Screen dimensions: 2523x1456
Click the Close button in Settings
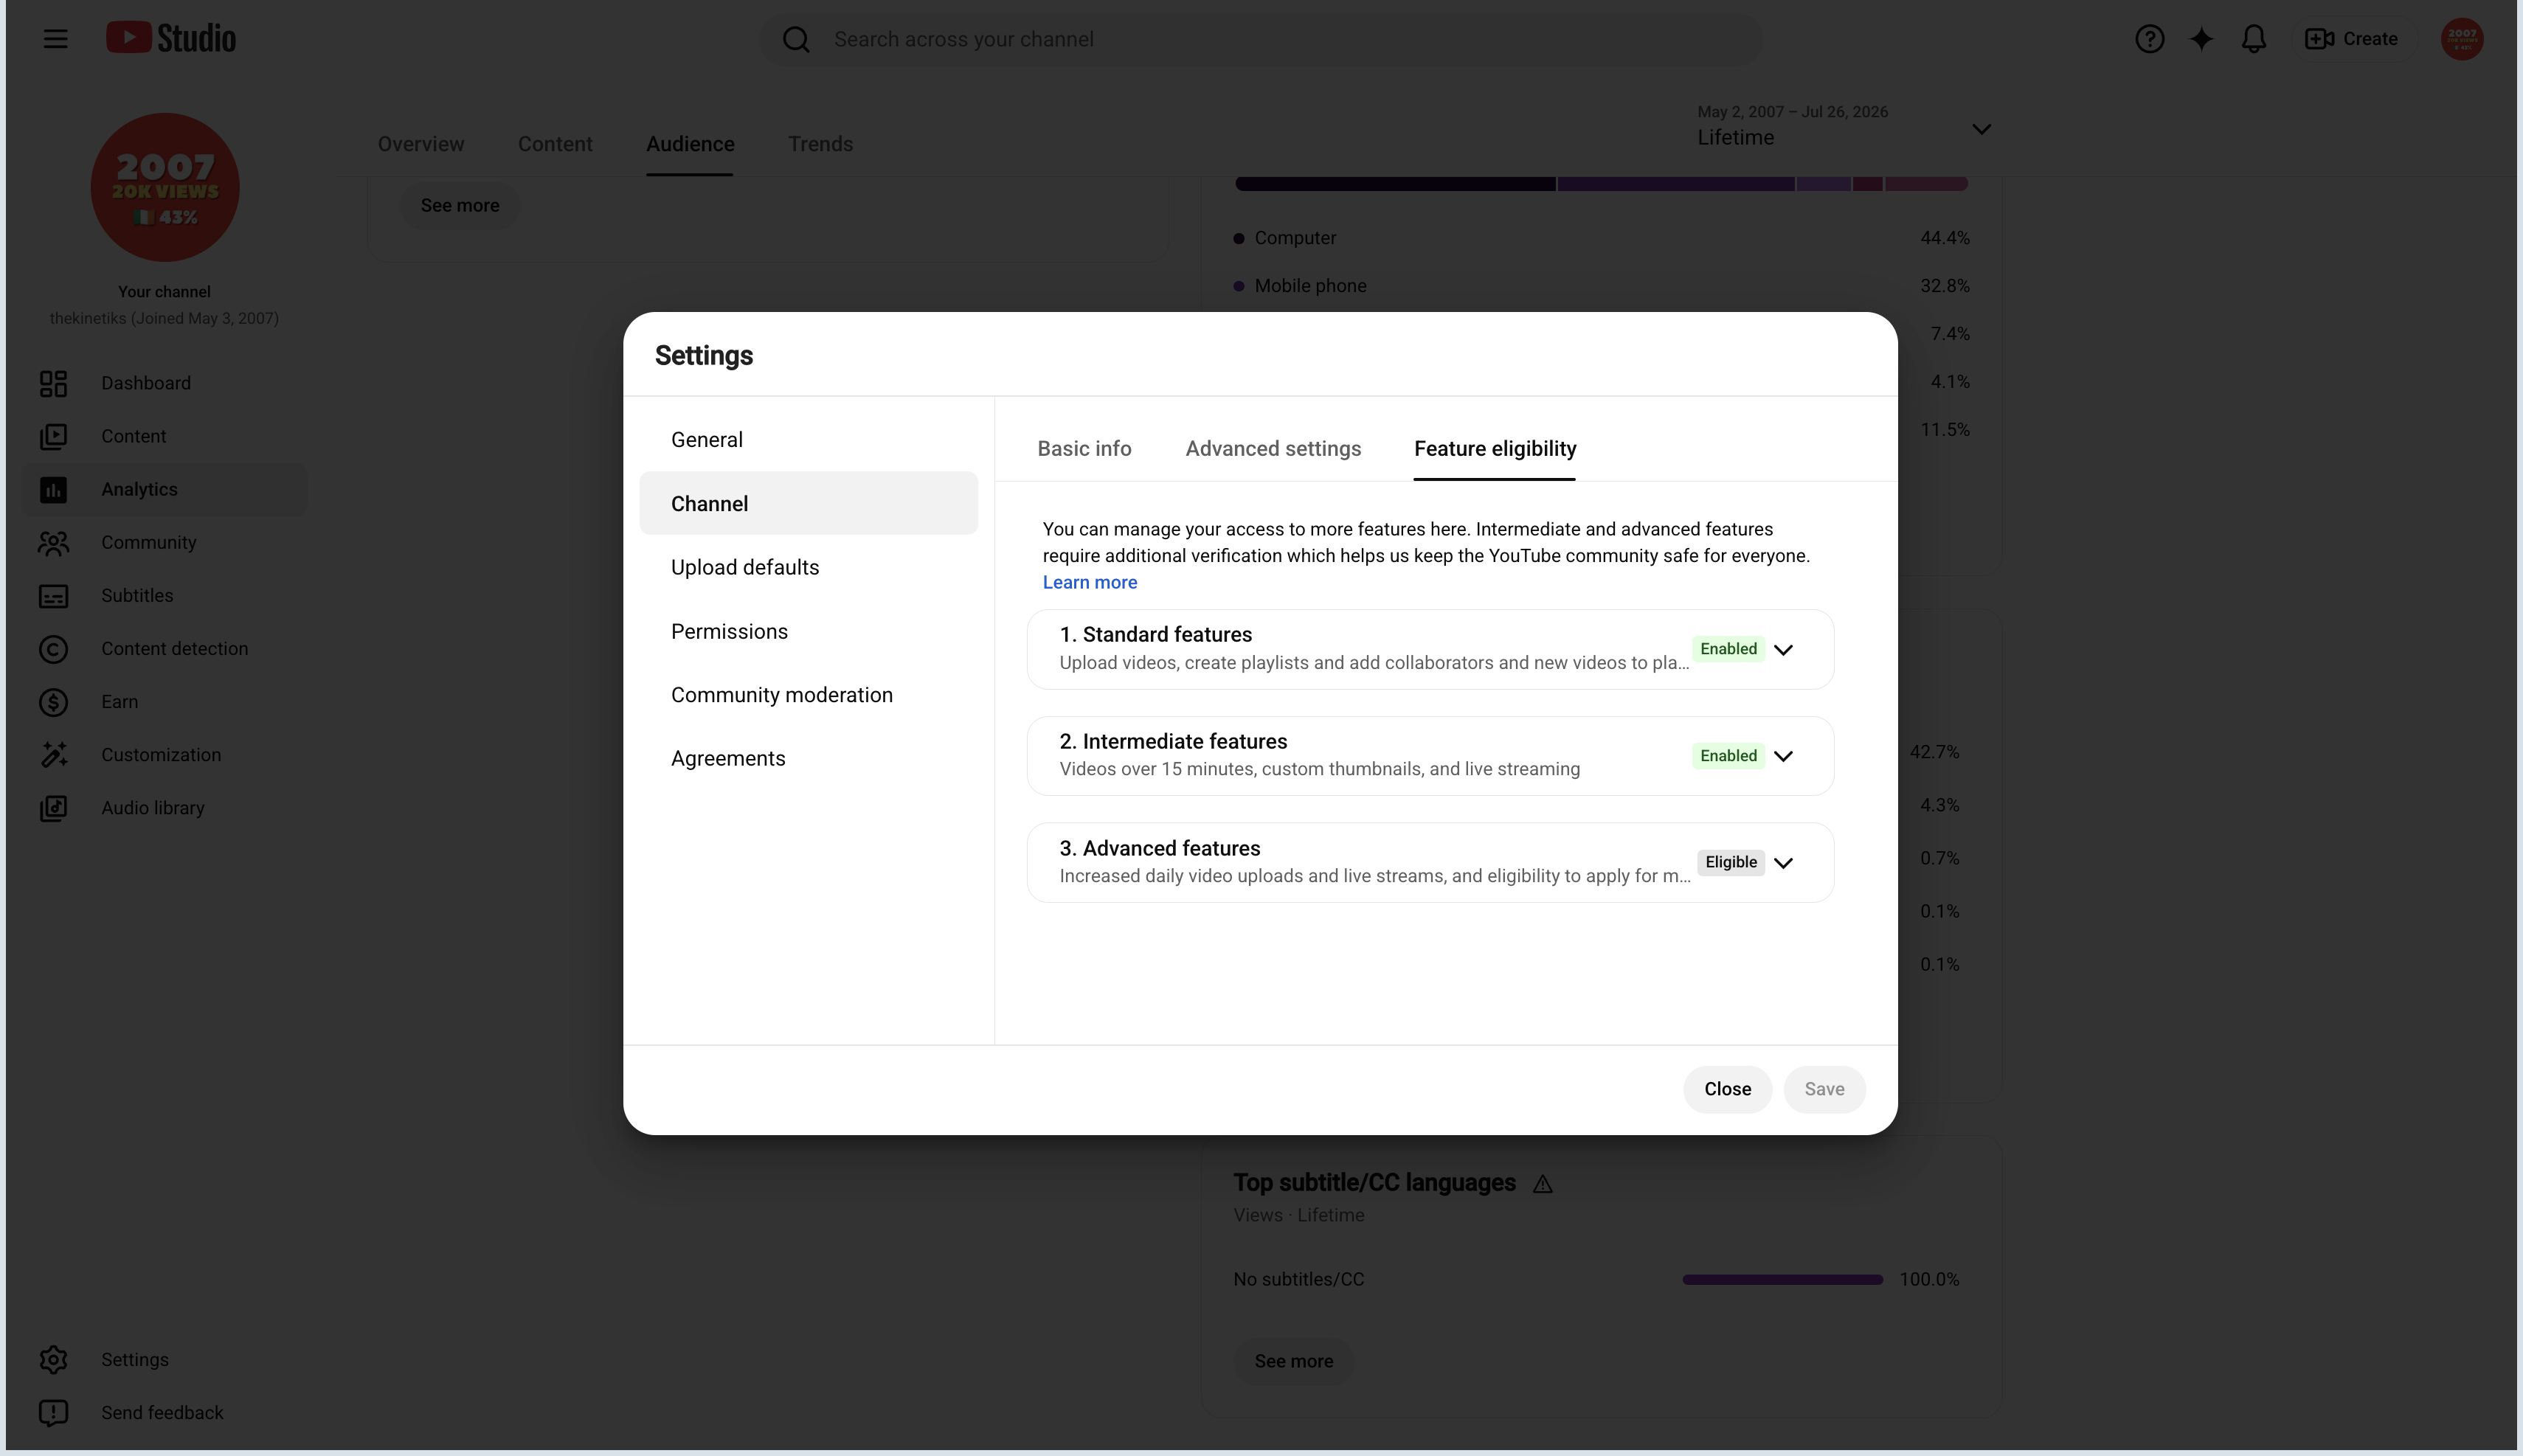(x=1727, y=1089)
